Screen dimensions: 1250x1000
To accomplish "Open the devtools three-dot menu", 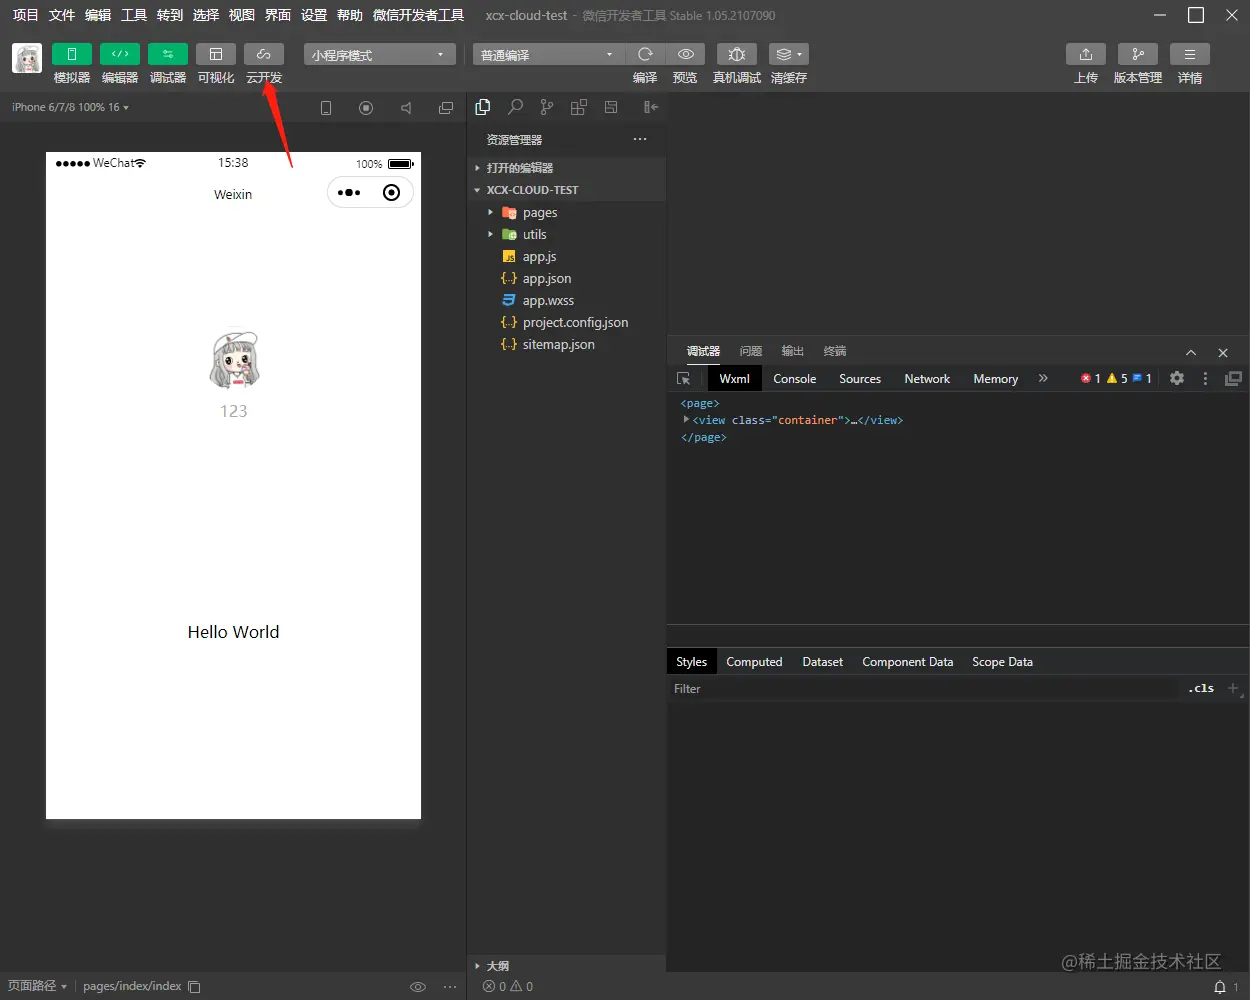I will tap(1205, 378).
